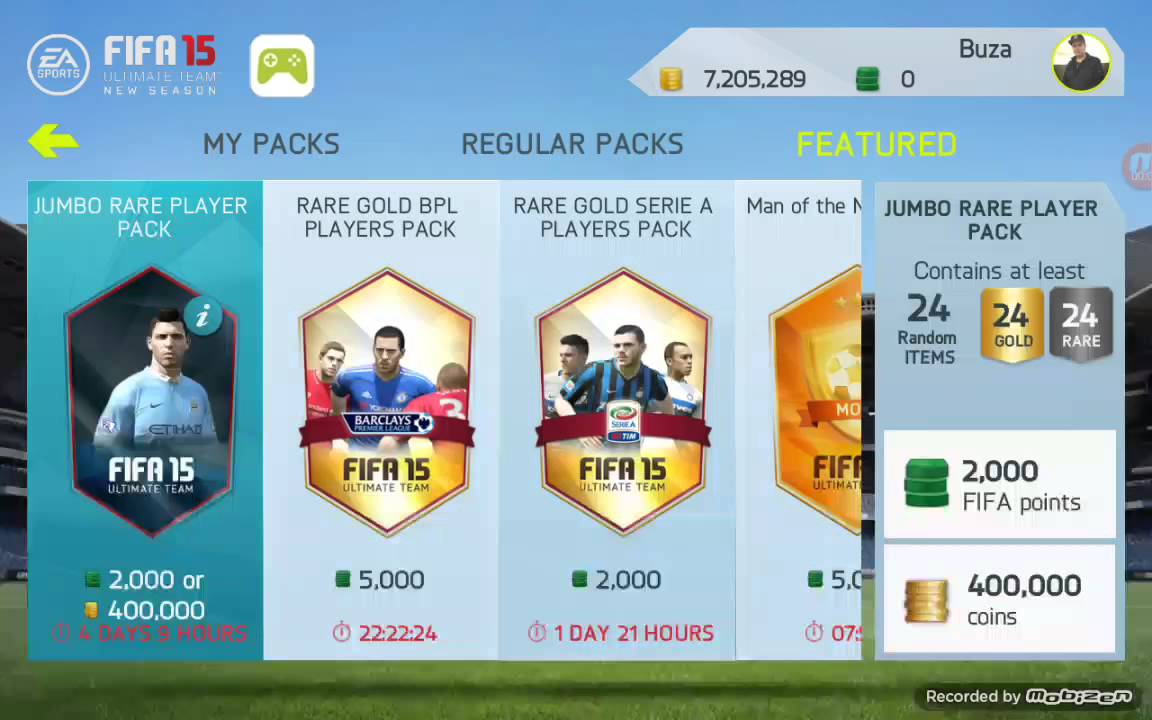Switch to the Regular Packs tab
The height and width of the screenshot is (720, 1152).
(572, 144)
